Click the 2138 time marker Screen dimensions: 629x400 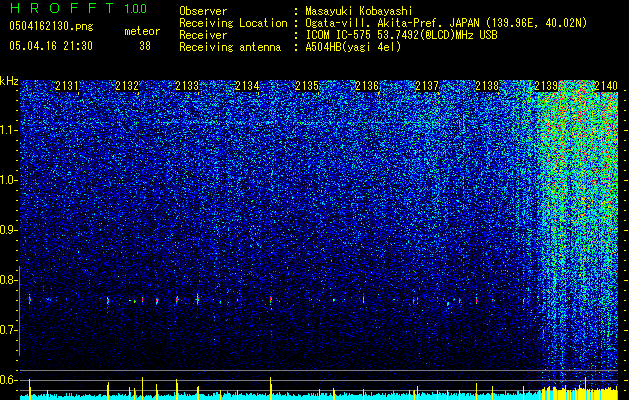tap(487, 86)
